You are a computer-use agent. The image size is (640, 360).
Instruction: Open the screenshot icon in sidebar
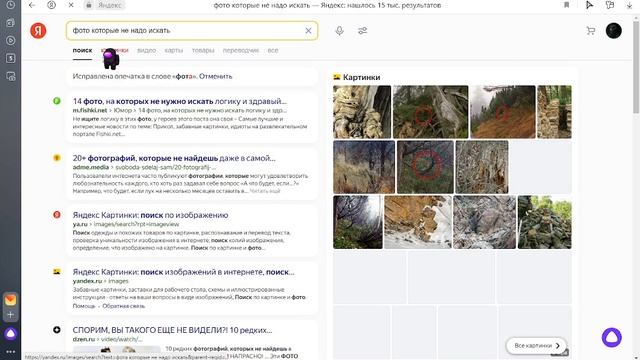pyautogui.click(x=11, y=76)
